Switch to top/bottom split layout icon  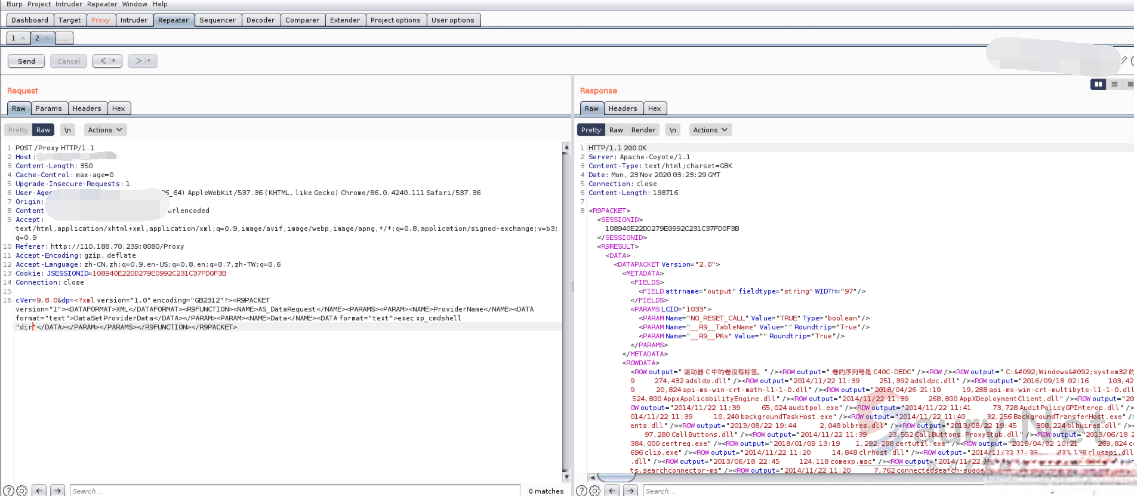coord(1113,84)
